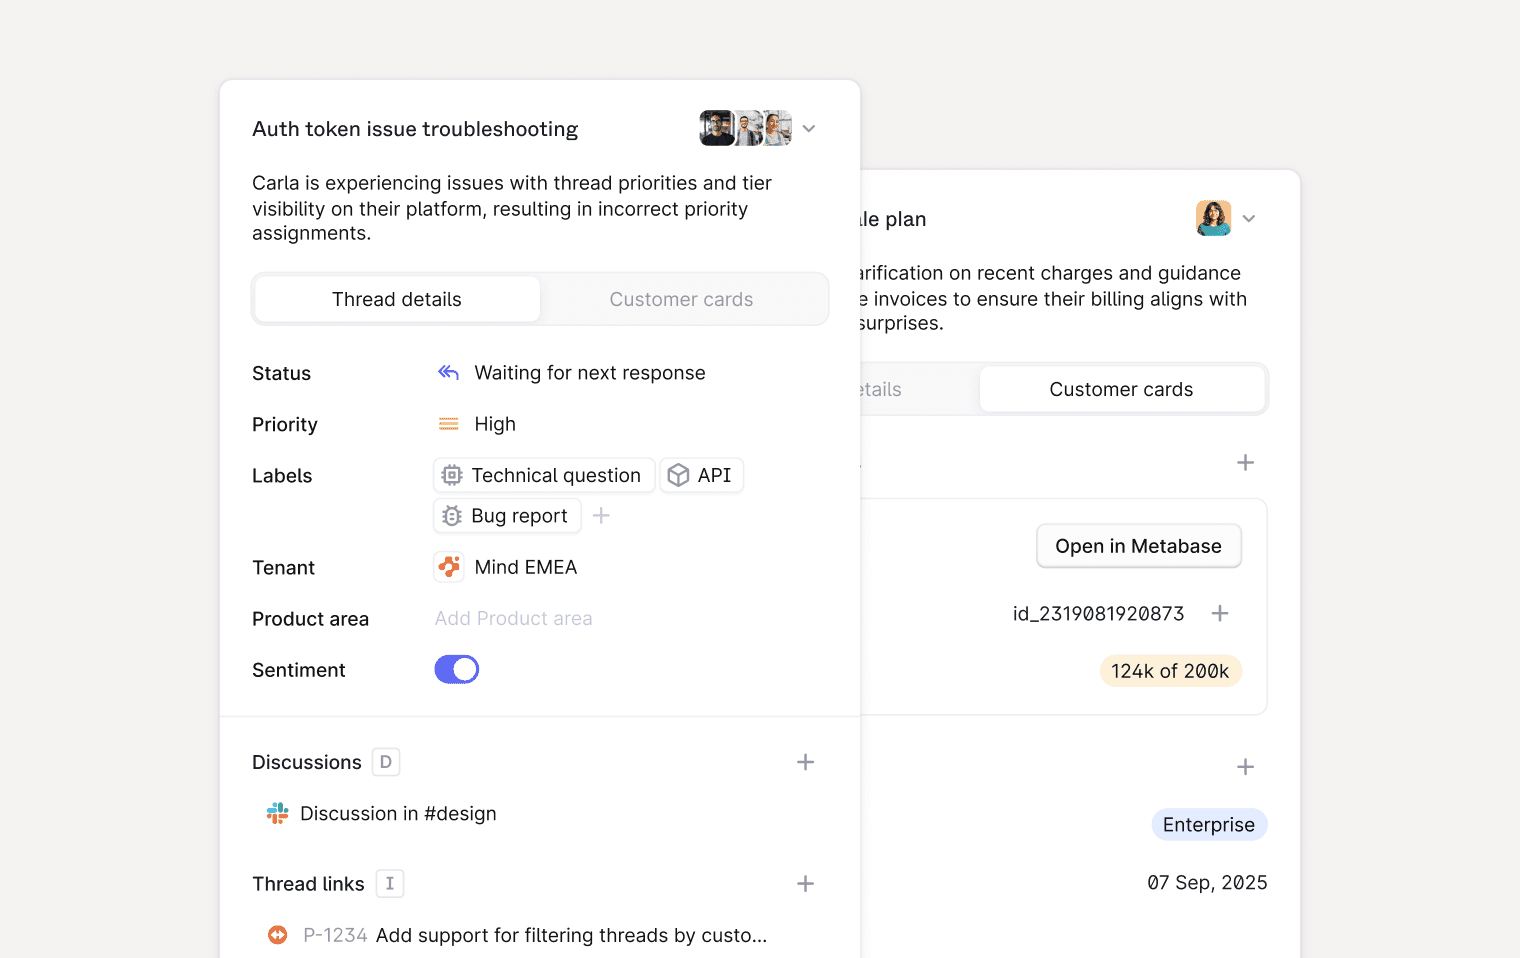Viewport: 1520px width, 958px height.
Task: Click the 124k of 200k usage badge
Action: pyautogui.click(x=1170, y=671)
